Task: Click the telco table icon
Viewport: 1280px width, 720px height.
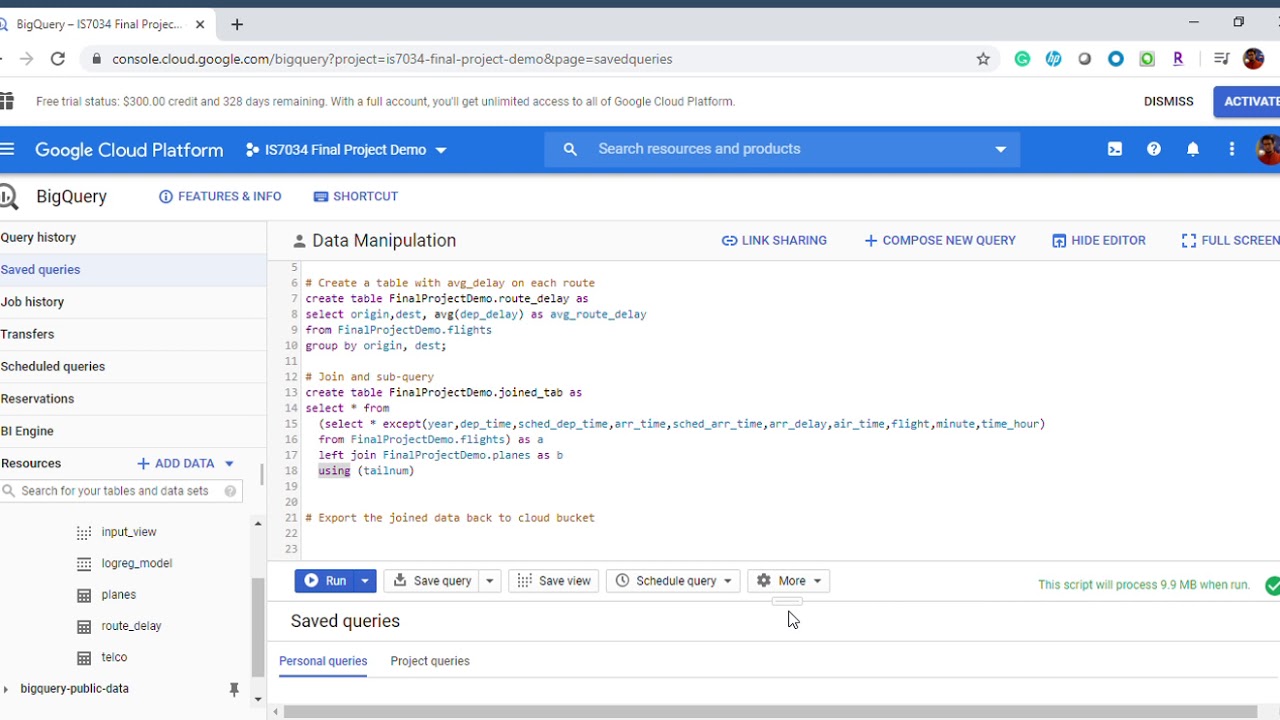Action: coord(84,658)
